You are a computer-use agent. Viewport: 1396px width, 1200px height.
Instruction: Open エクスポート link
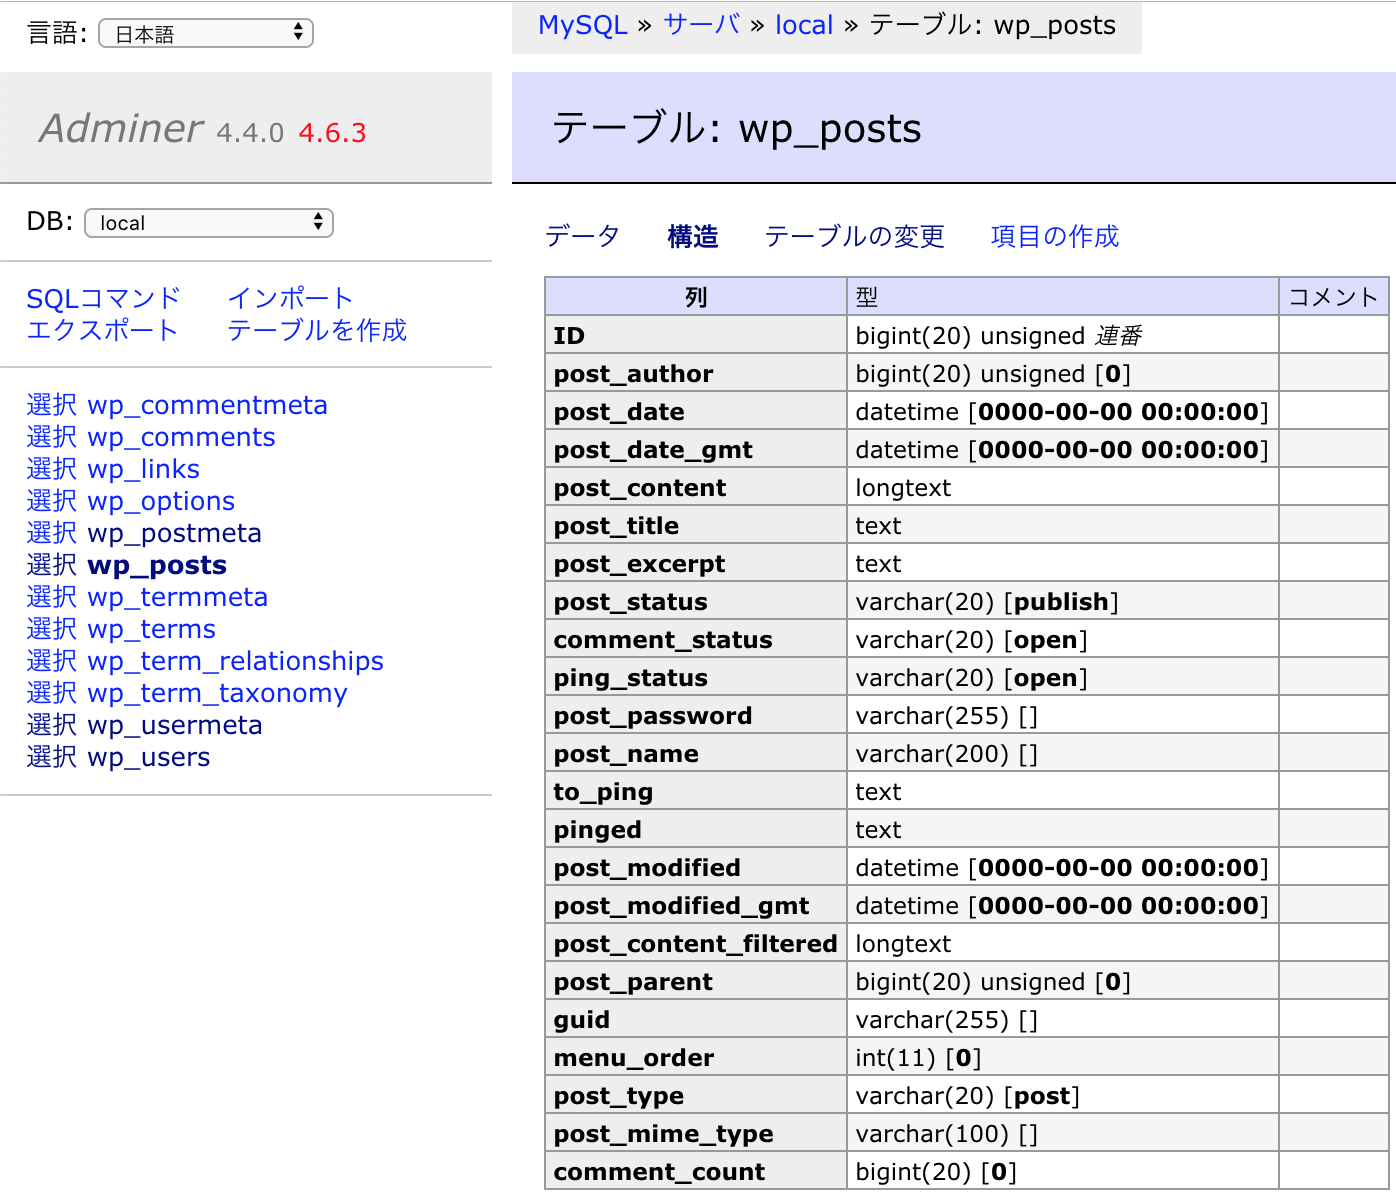coord(102,330)
